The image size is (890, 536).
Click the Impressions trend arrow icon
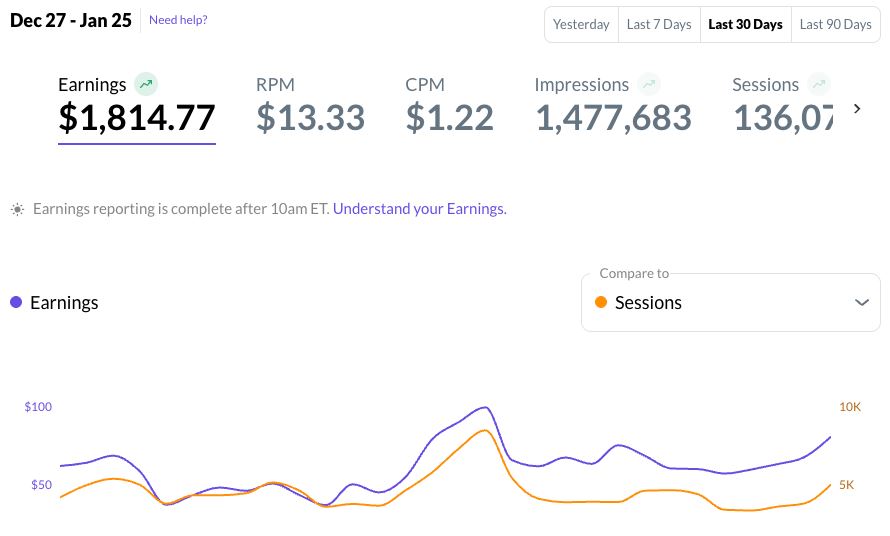click(650, 84)
